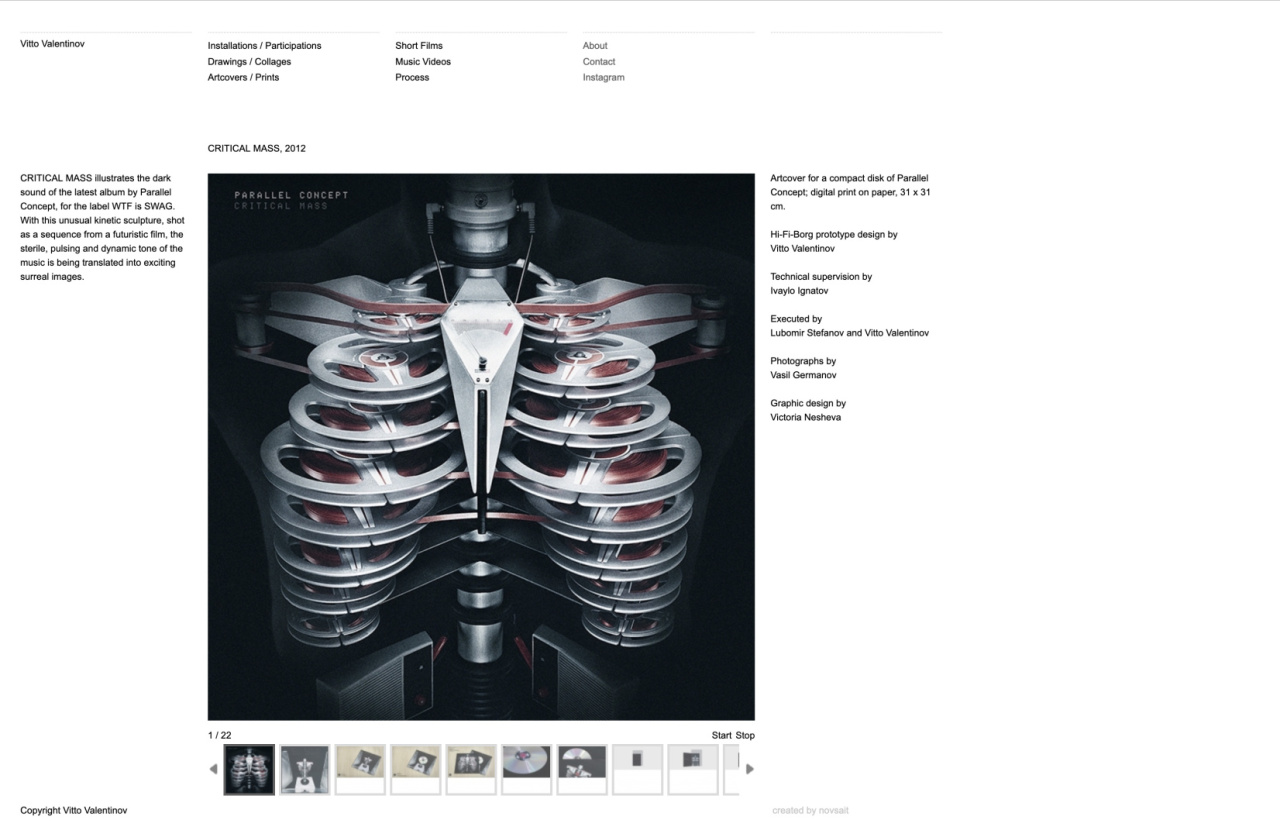This screenshot has width=1280, height=837.
Task: Select the seventh thumbnail, disc on dark background
Action: pos(582,769)
